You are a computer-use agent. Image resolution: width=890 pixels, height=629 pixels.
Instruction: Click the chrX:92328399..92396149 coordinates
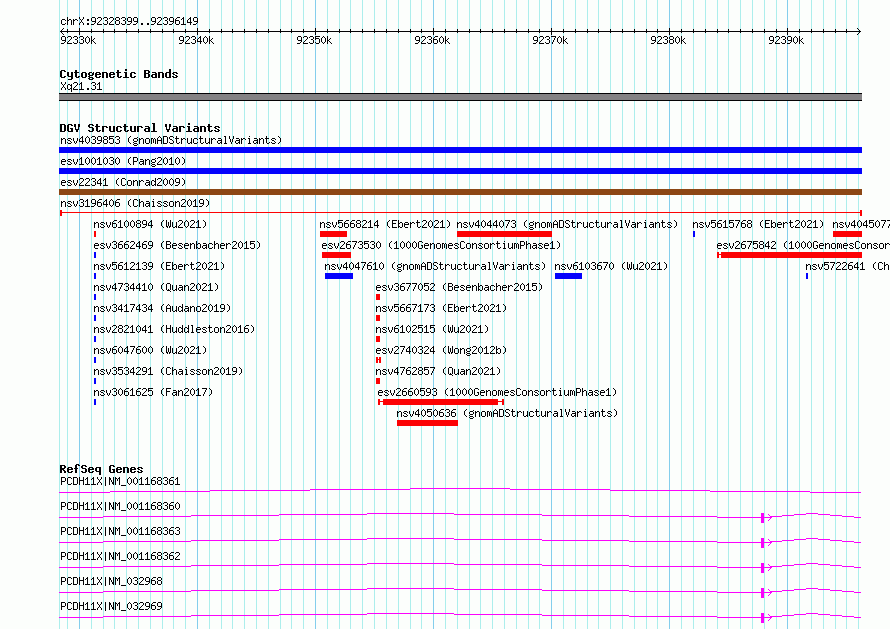(x=129, y=22)
